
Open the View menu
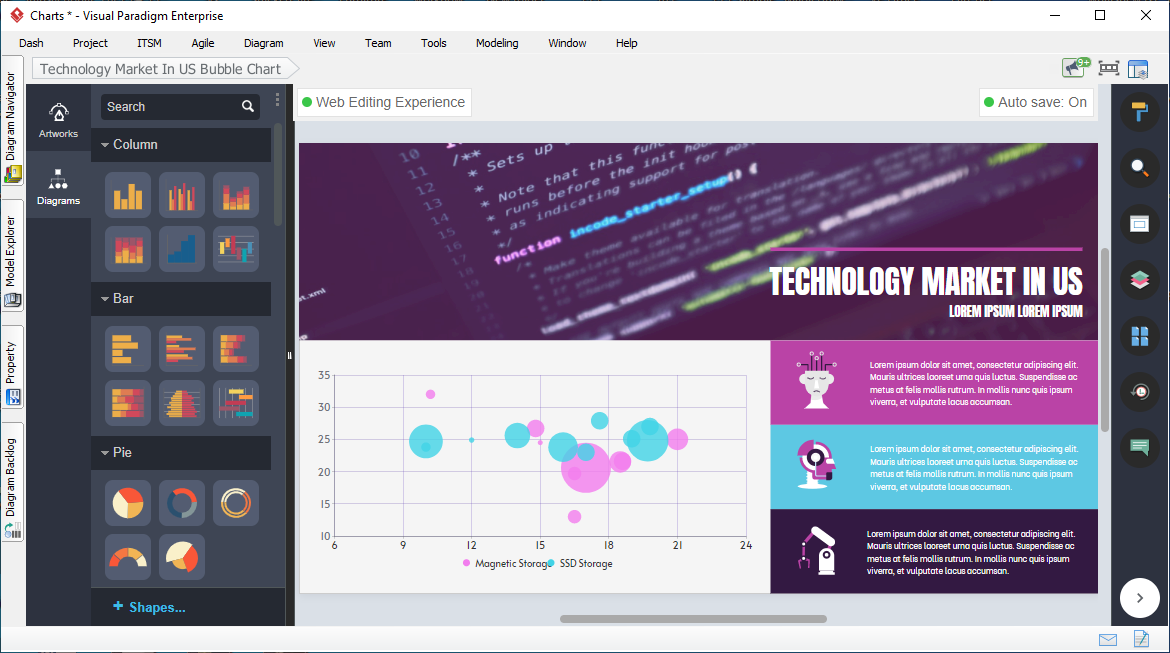(x=324, y=43)
